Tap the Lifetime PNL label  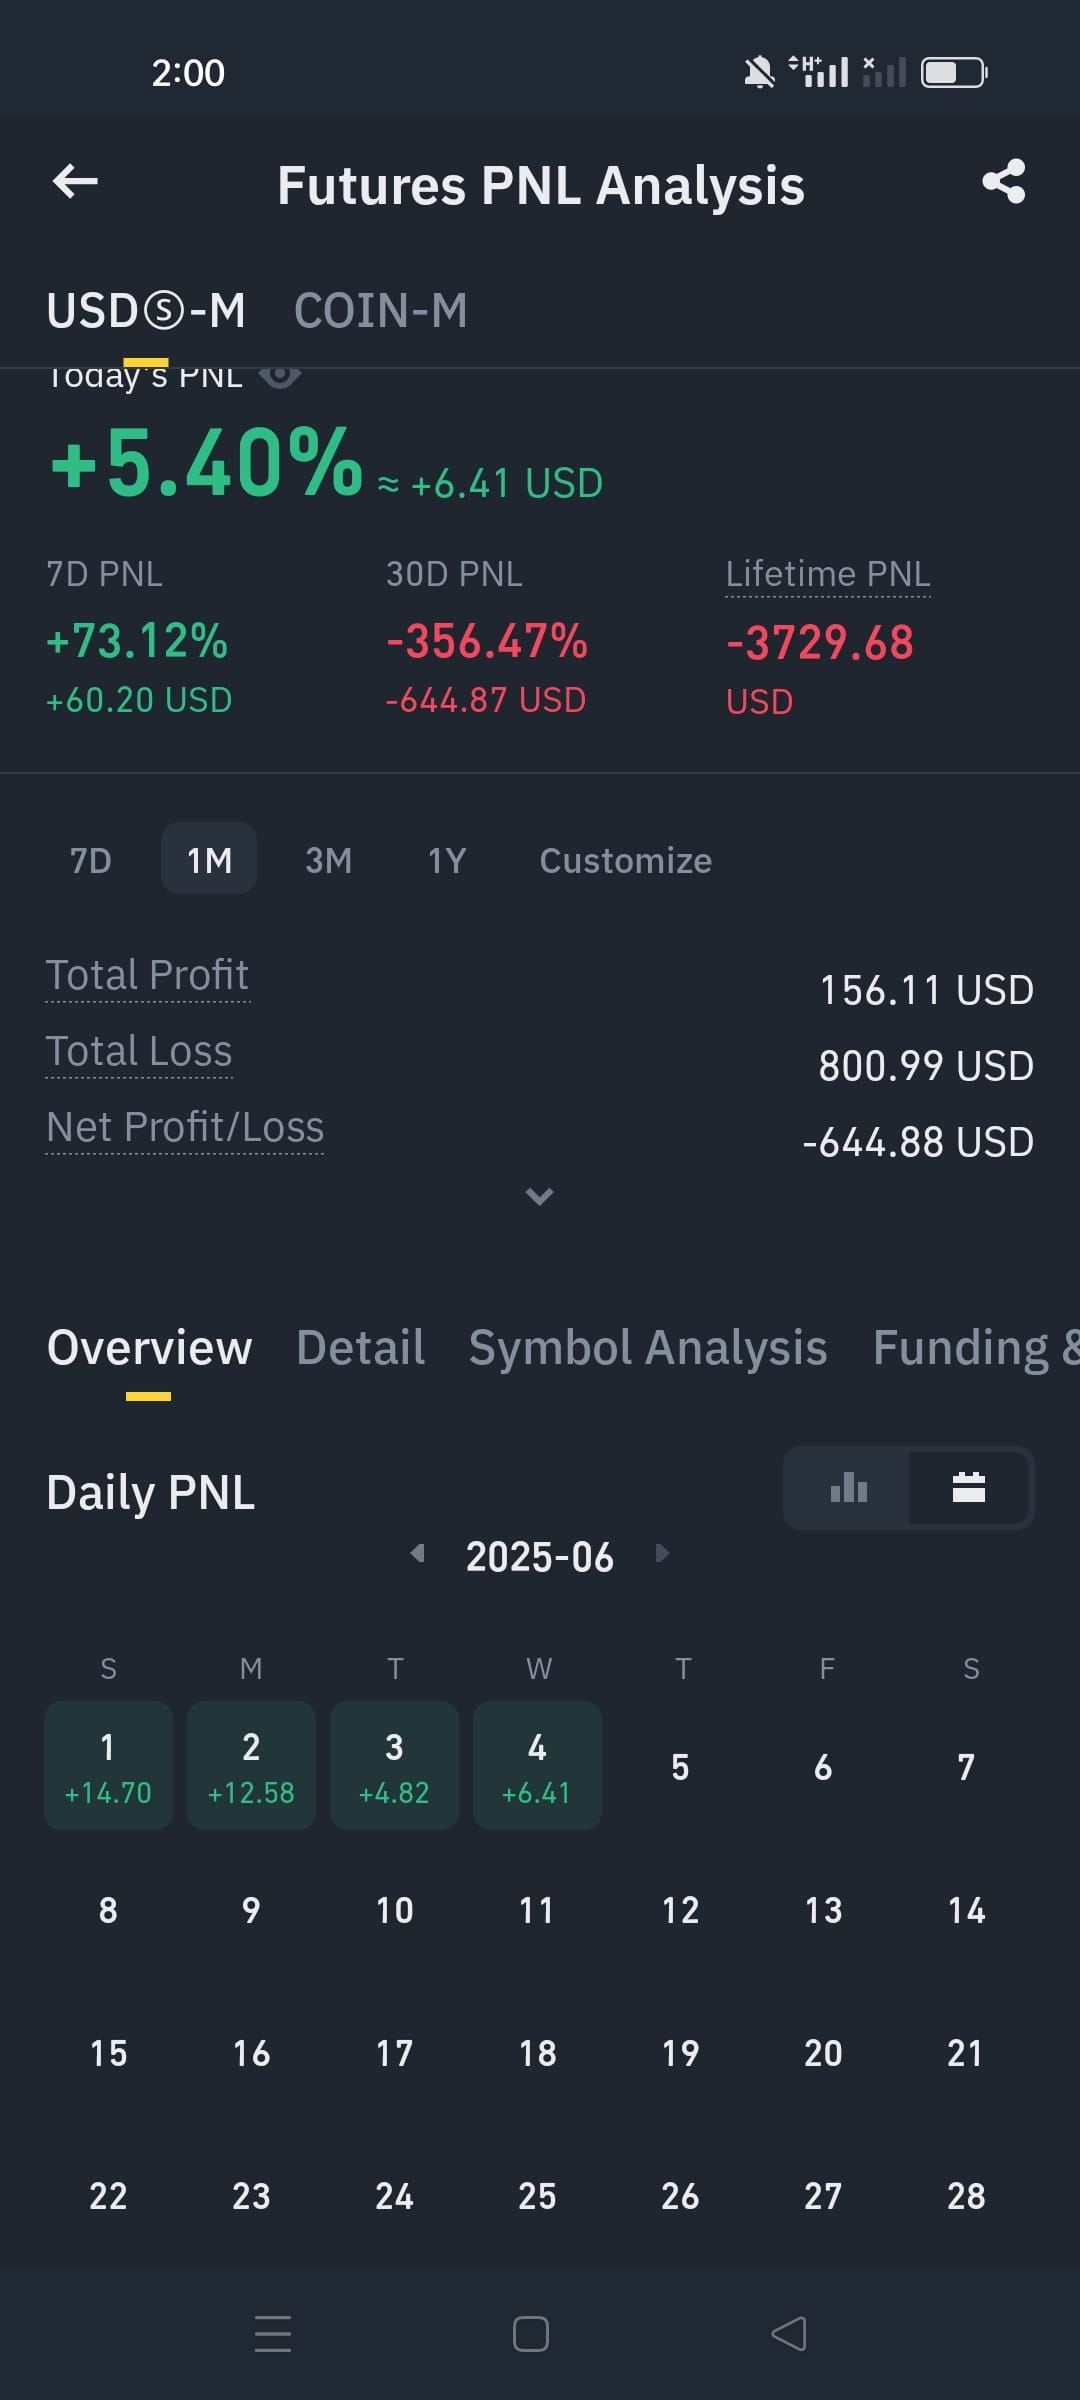click(x=828, y=574)
